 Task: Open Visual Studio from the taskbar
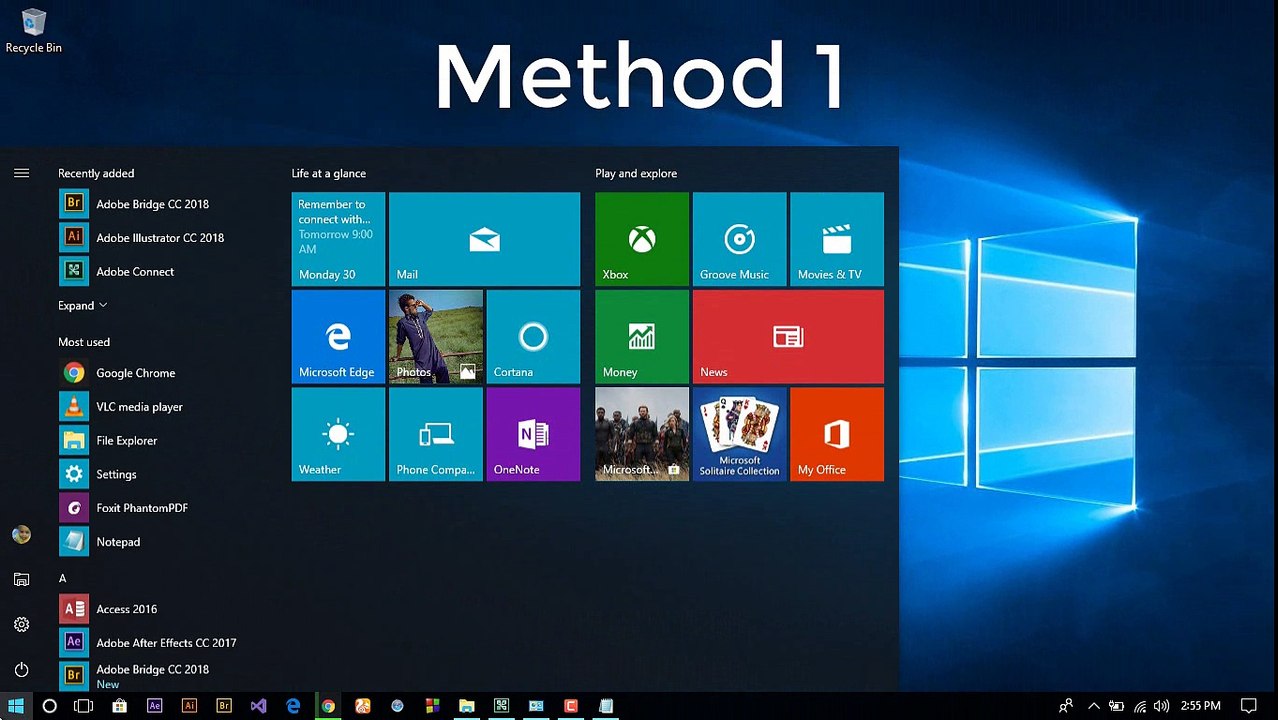tap(258, 706)
